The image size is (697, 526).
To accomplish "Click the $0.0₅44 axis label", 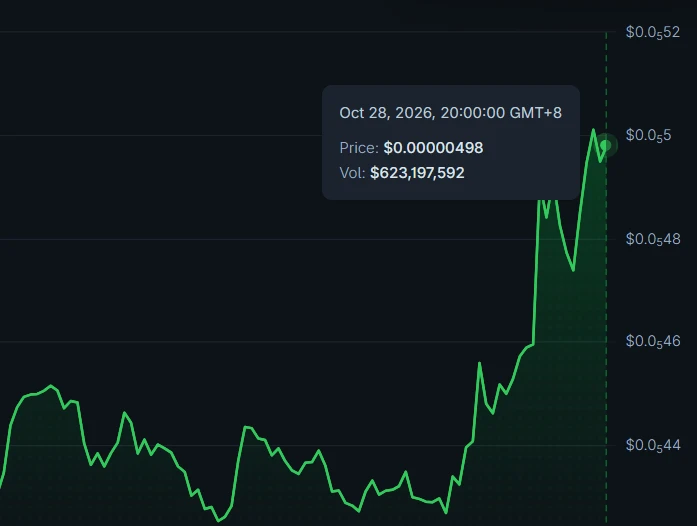I will (x=653, y=446).
